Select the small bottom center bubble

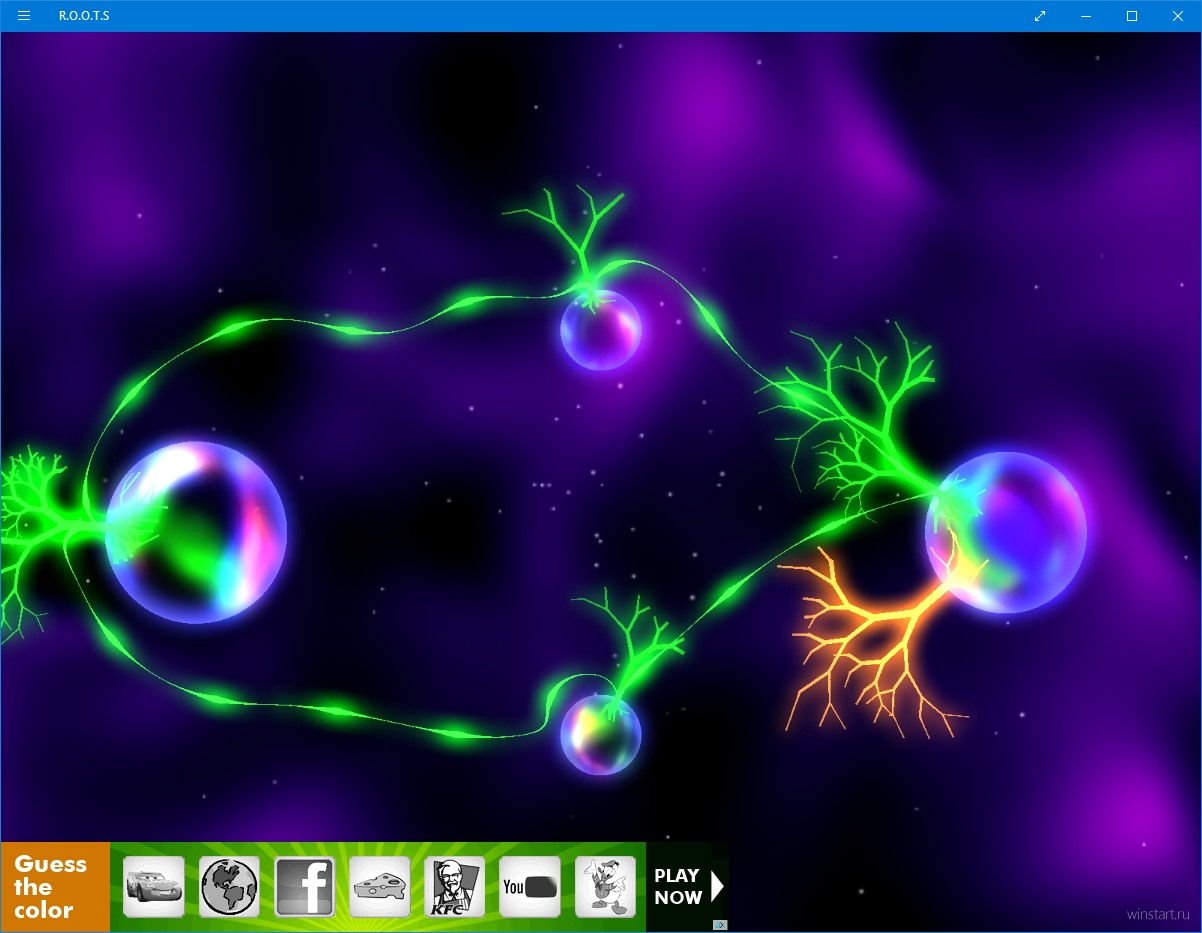600,735
